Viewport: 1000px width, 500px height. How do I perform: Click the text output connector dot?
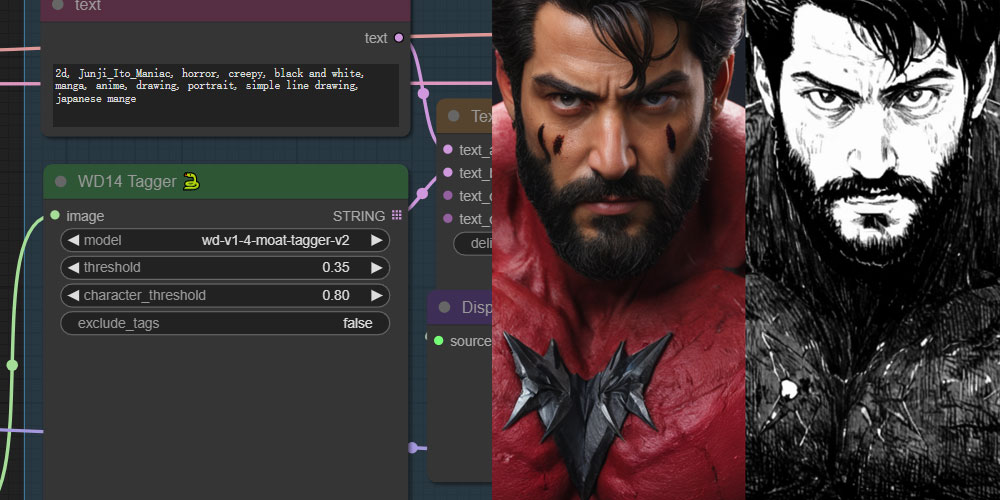(399, 38)
